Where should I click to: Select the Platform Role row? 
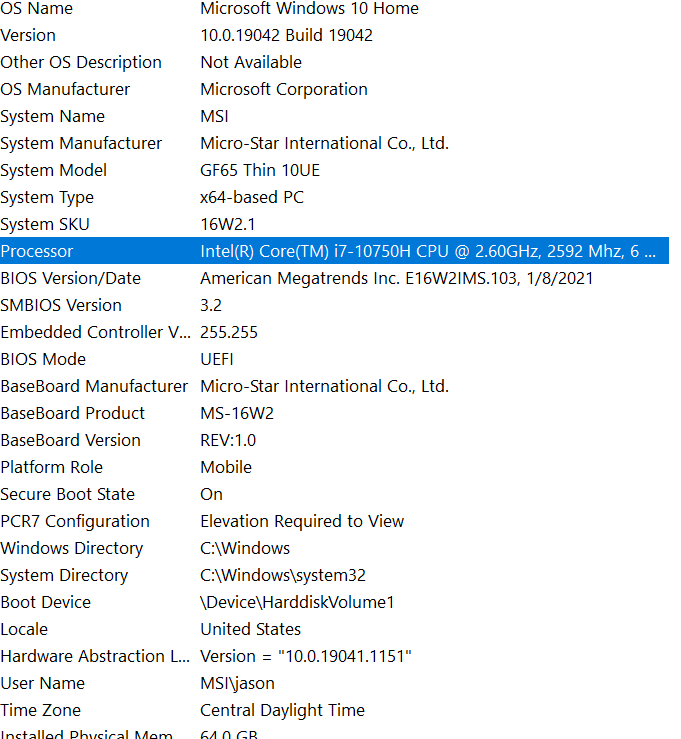tap(51, 468)
